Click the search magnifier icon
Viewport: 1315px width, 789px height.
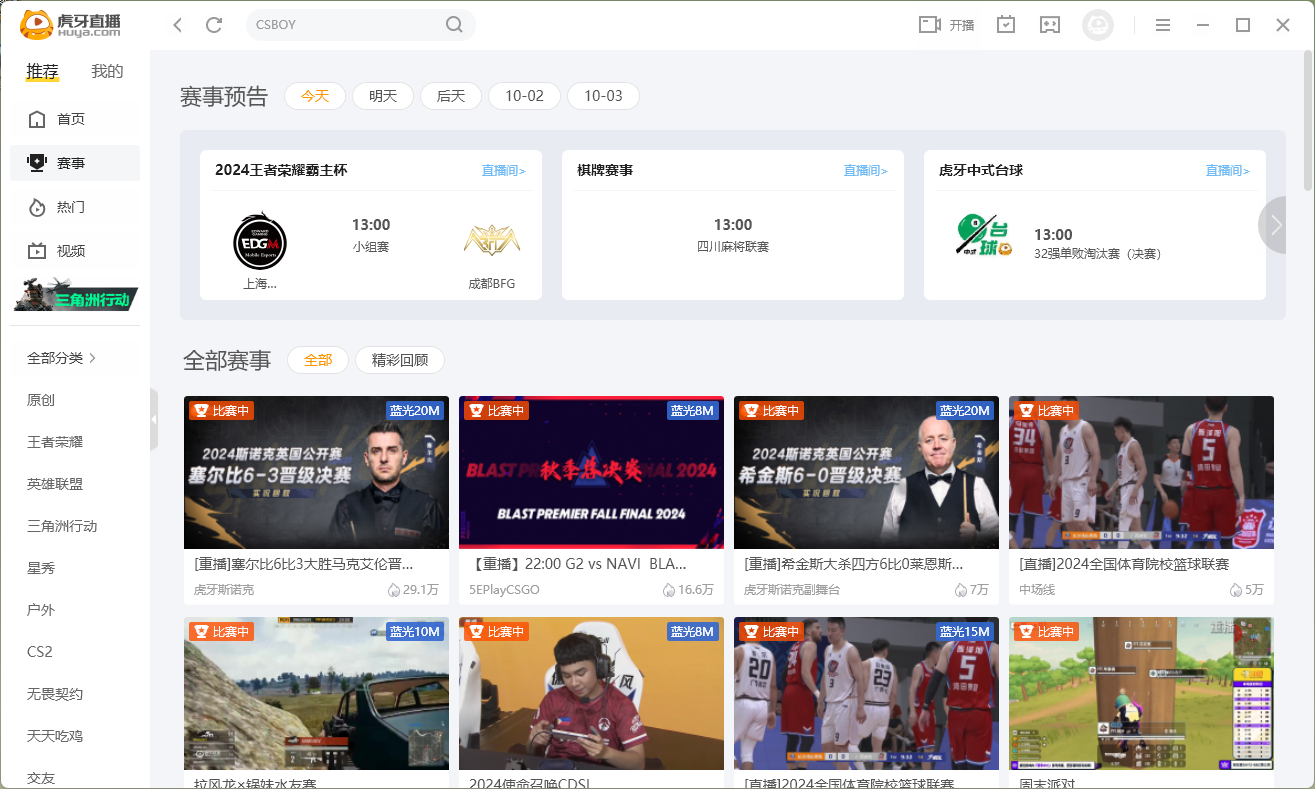(454, 25)
